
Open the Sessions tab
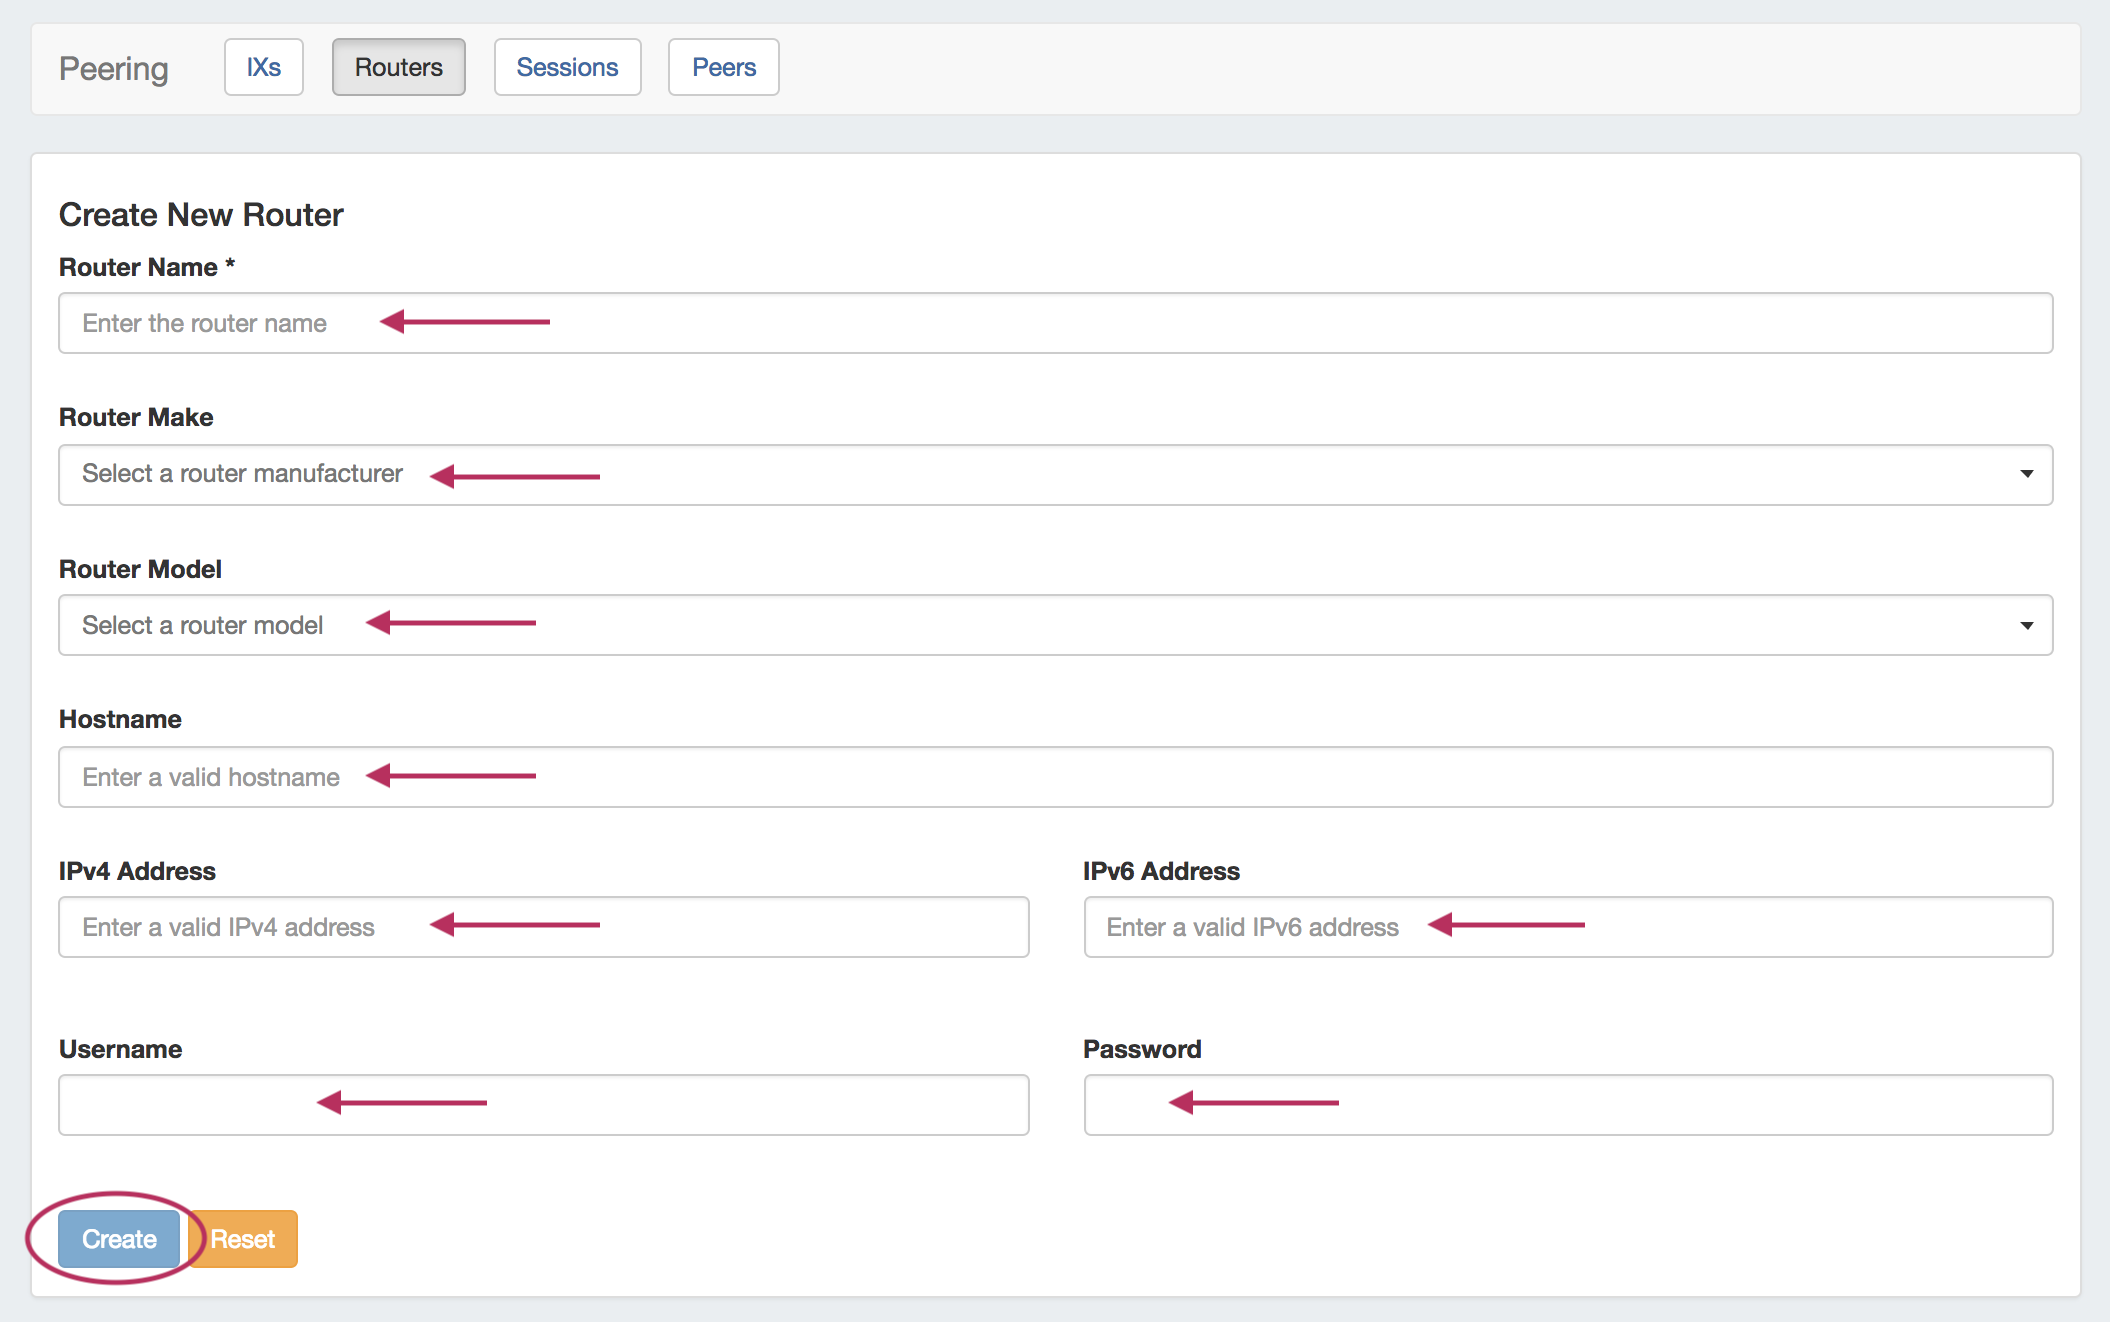click(567, 67)
